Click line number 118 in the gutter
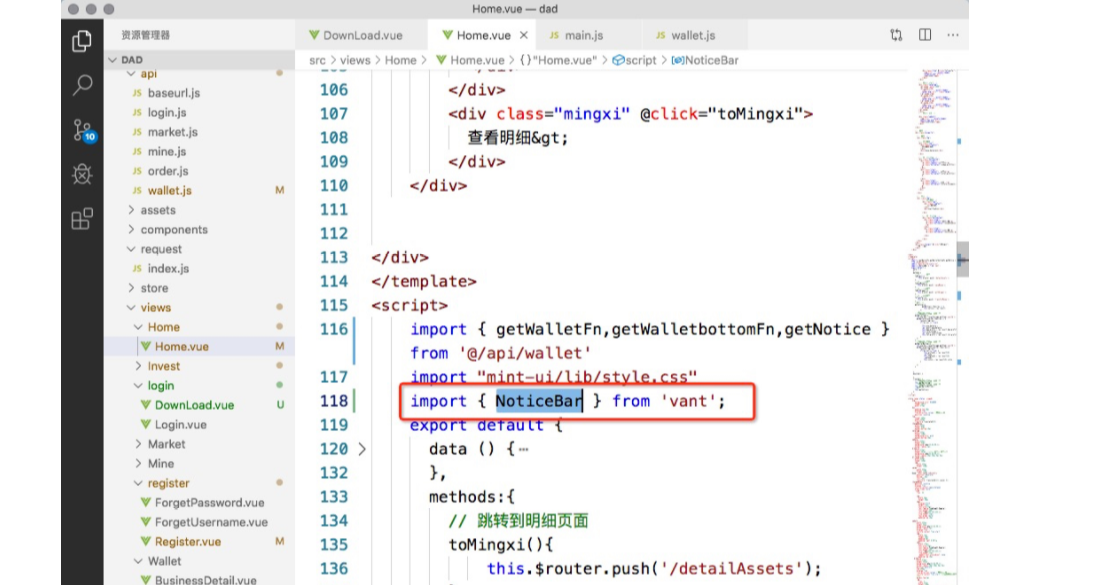 tap(334, 401)
